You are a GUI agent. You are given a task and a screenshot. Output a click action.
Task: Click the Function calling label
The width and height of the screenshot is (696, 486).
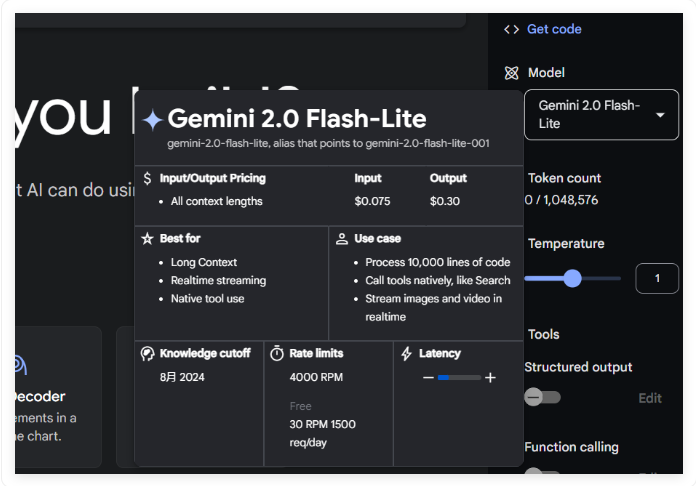pos(571,447)
